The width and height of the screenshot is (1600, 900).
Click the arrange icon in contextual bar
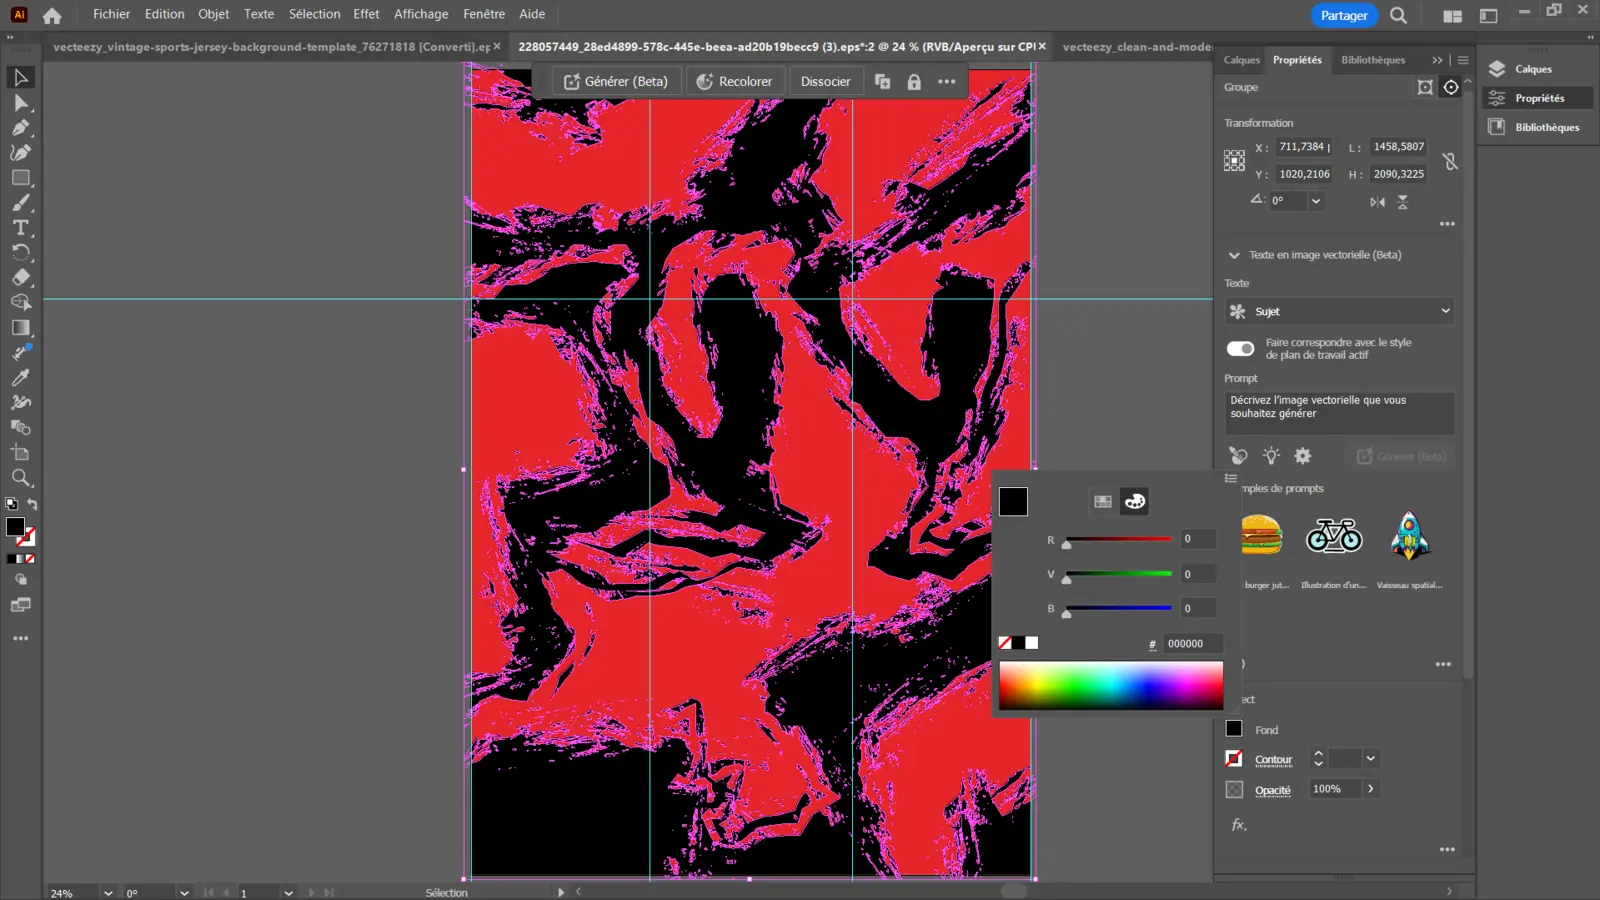tap(882, 82)
